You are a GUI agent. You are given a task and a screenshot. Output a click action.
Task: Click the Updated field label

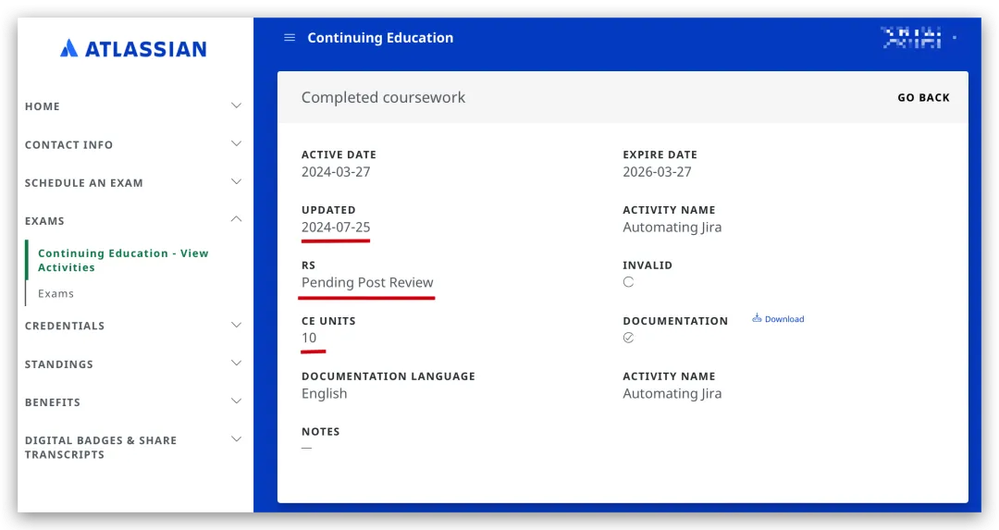click(329, 210)
